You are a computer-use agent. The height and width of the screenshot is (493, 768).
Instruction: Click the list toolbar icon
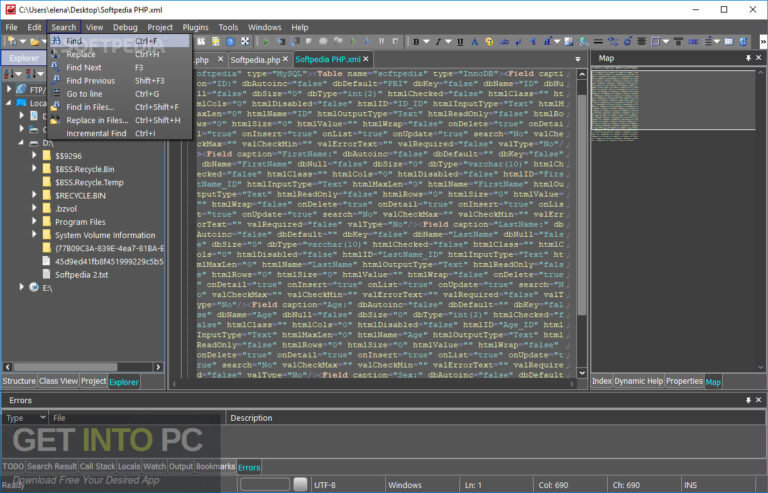708,42
